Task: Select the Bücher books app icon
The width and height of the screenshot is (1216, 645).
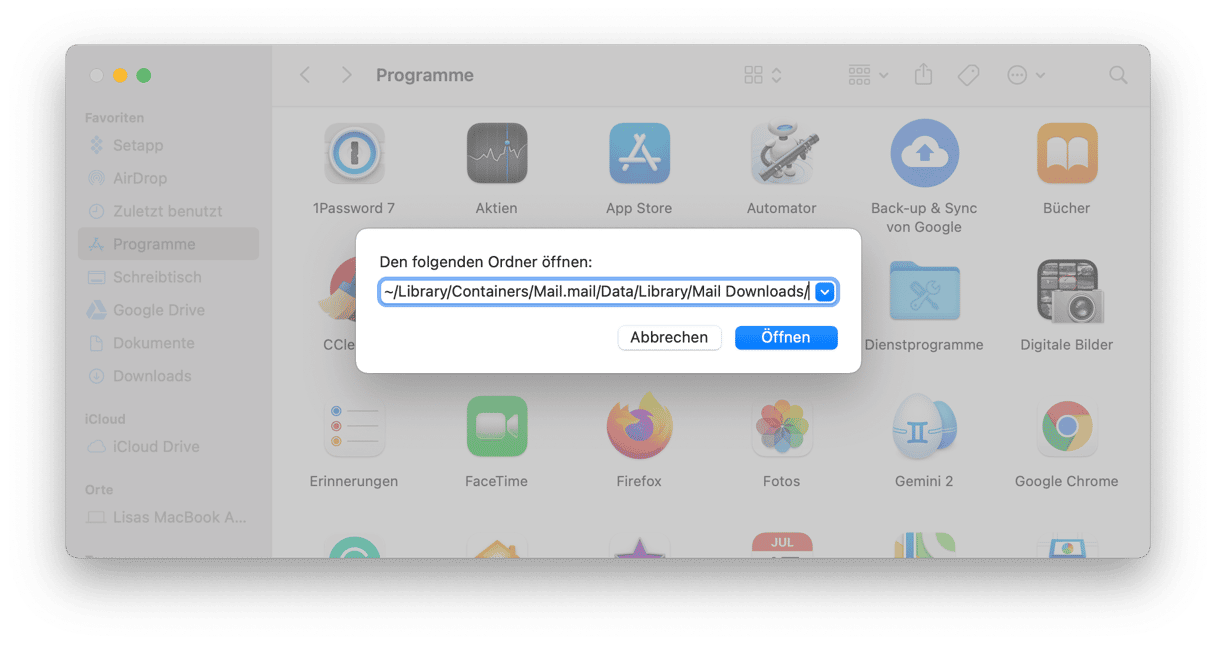Action: click(1067, 153)
